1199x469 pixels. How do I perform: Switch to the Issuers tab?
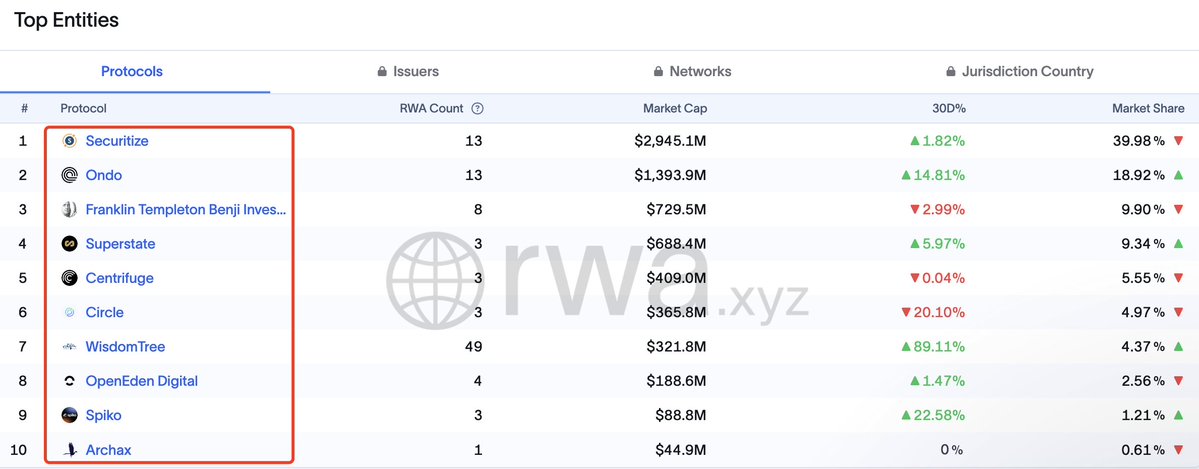click(x=408, y=71)
